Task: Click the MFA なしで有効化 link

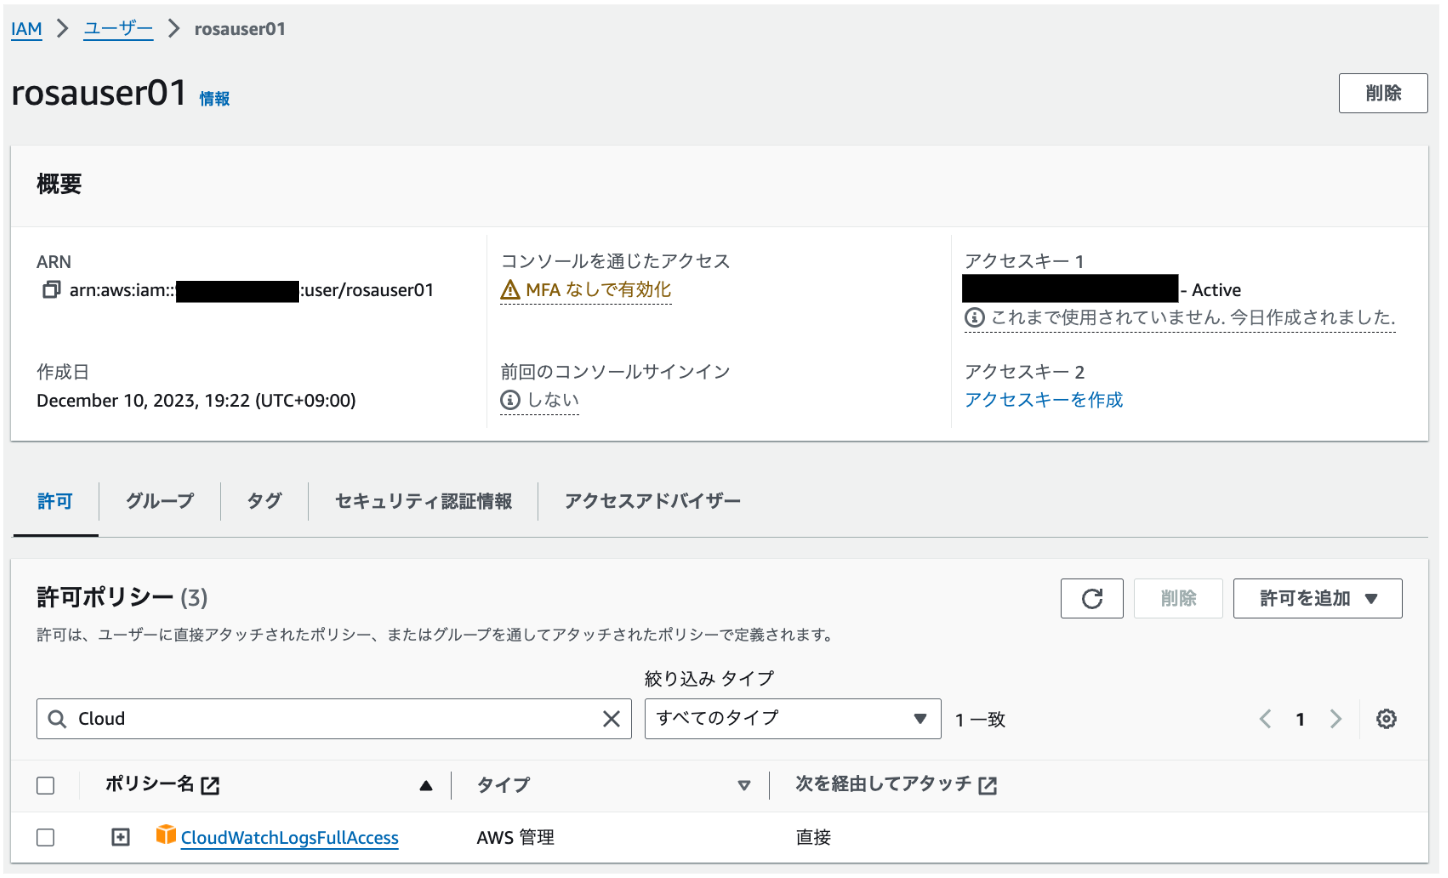Action: coord(598,290)
